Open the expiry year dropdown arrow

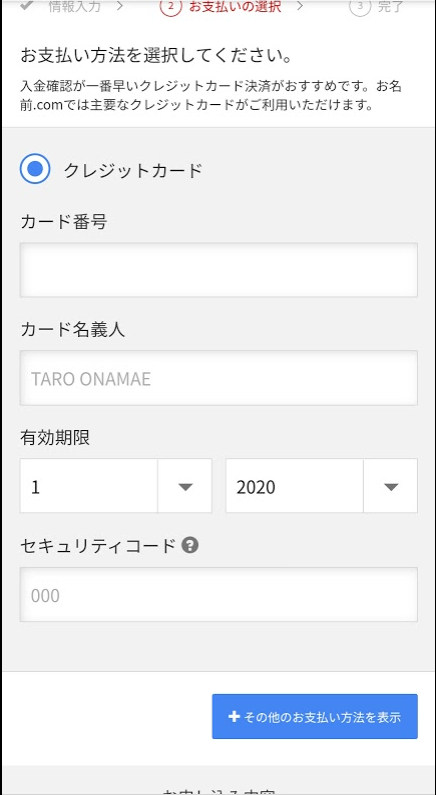click(390, 486)
